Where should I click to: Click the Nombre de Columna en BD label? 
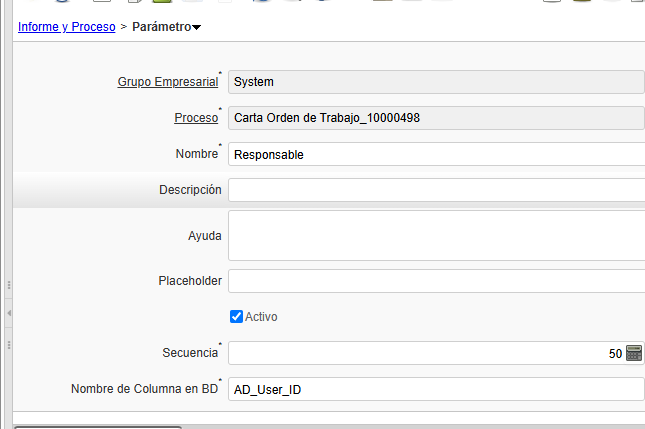pos(146,389)
